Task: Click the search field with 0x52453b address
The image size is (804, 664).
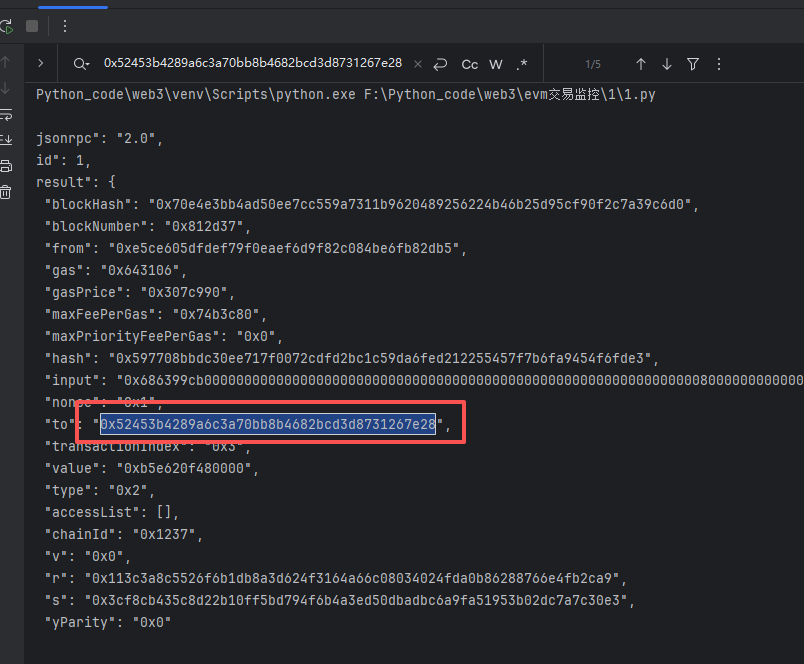Action: pyautogui.click(x=253, y=63)
